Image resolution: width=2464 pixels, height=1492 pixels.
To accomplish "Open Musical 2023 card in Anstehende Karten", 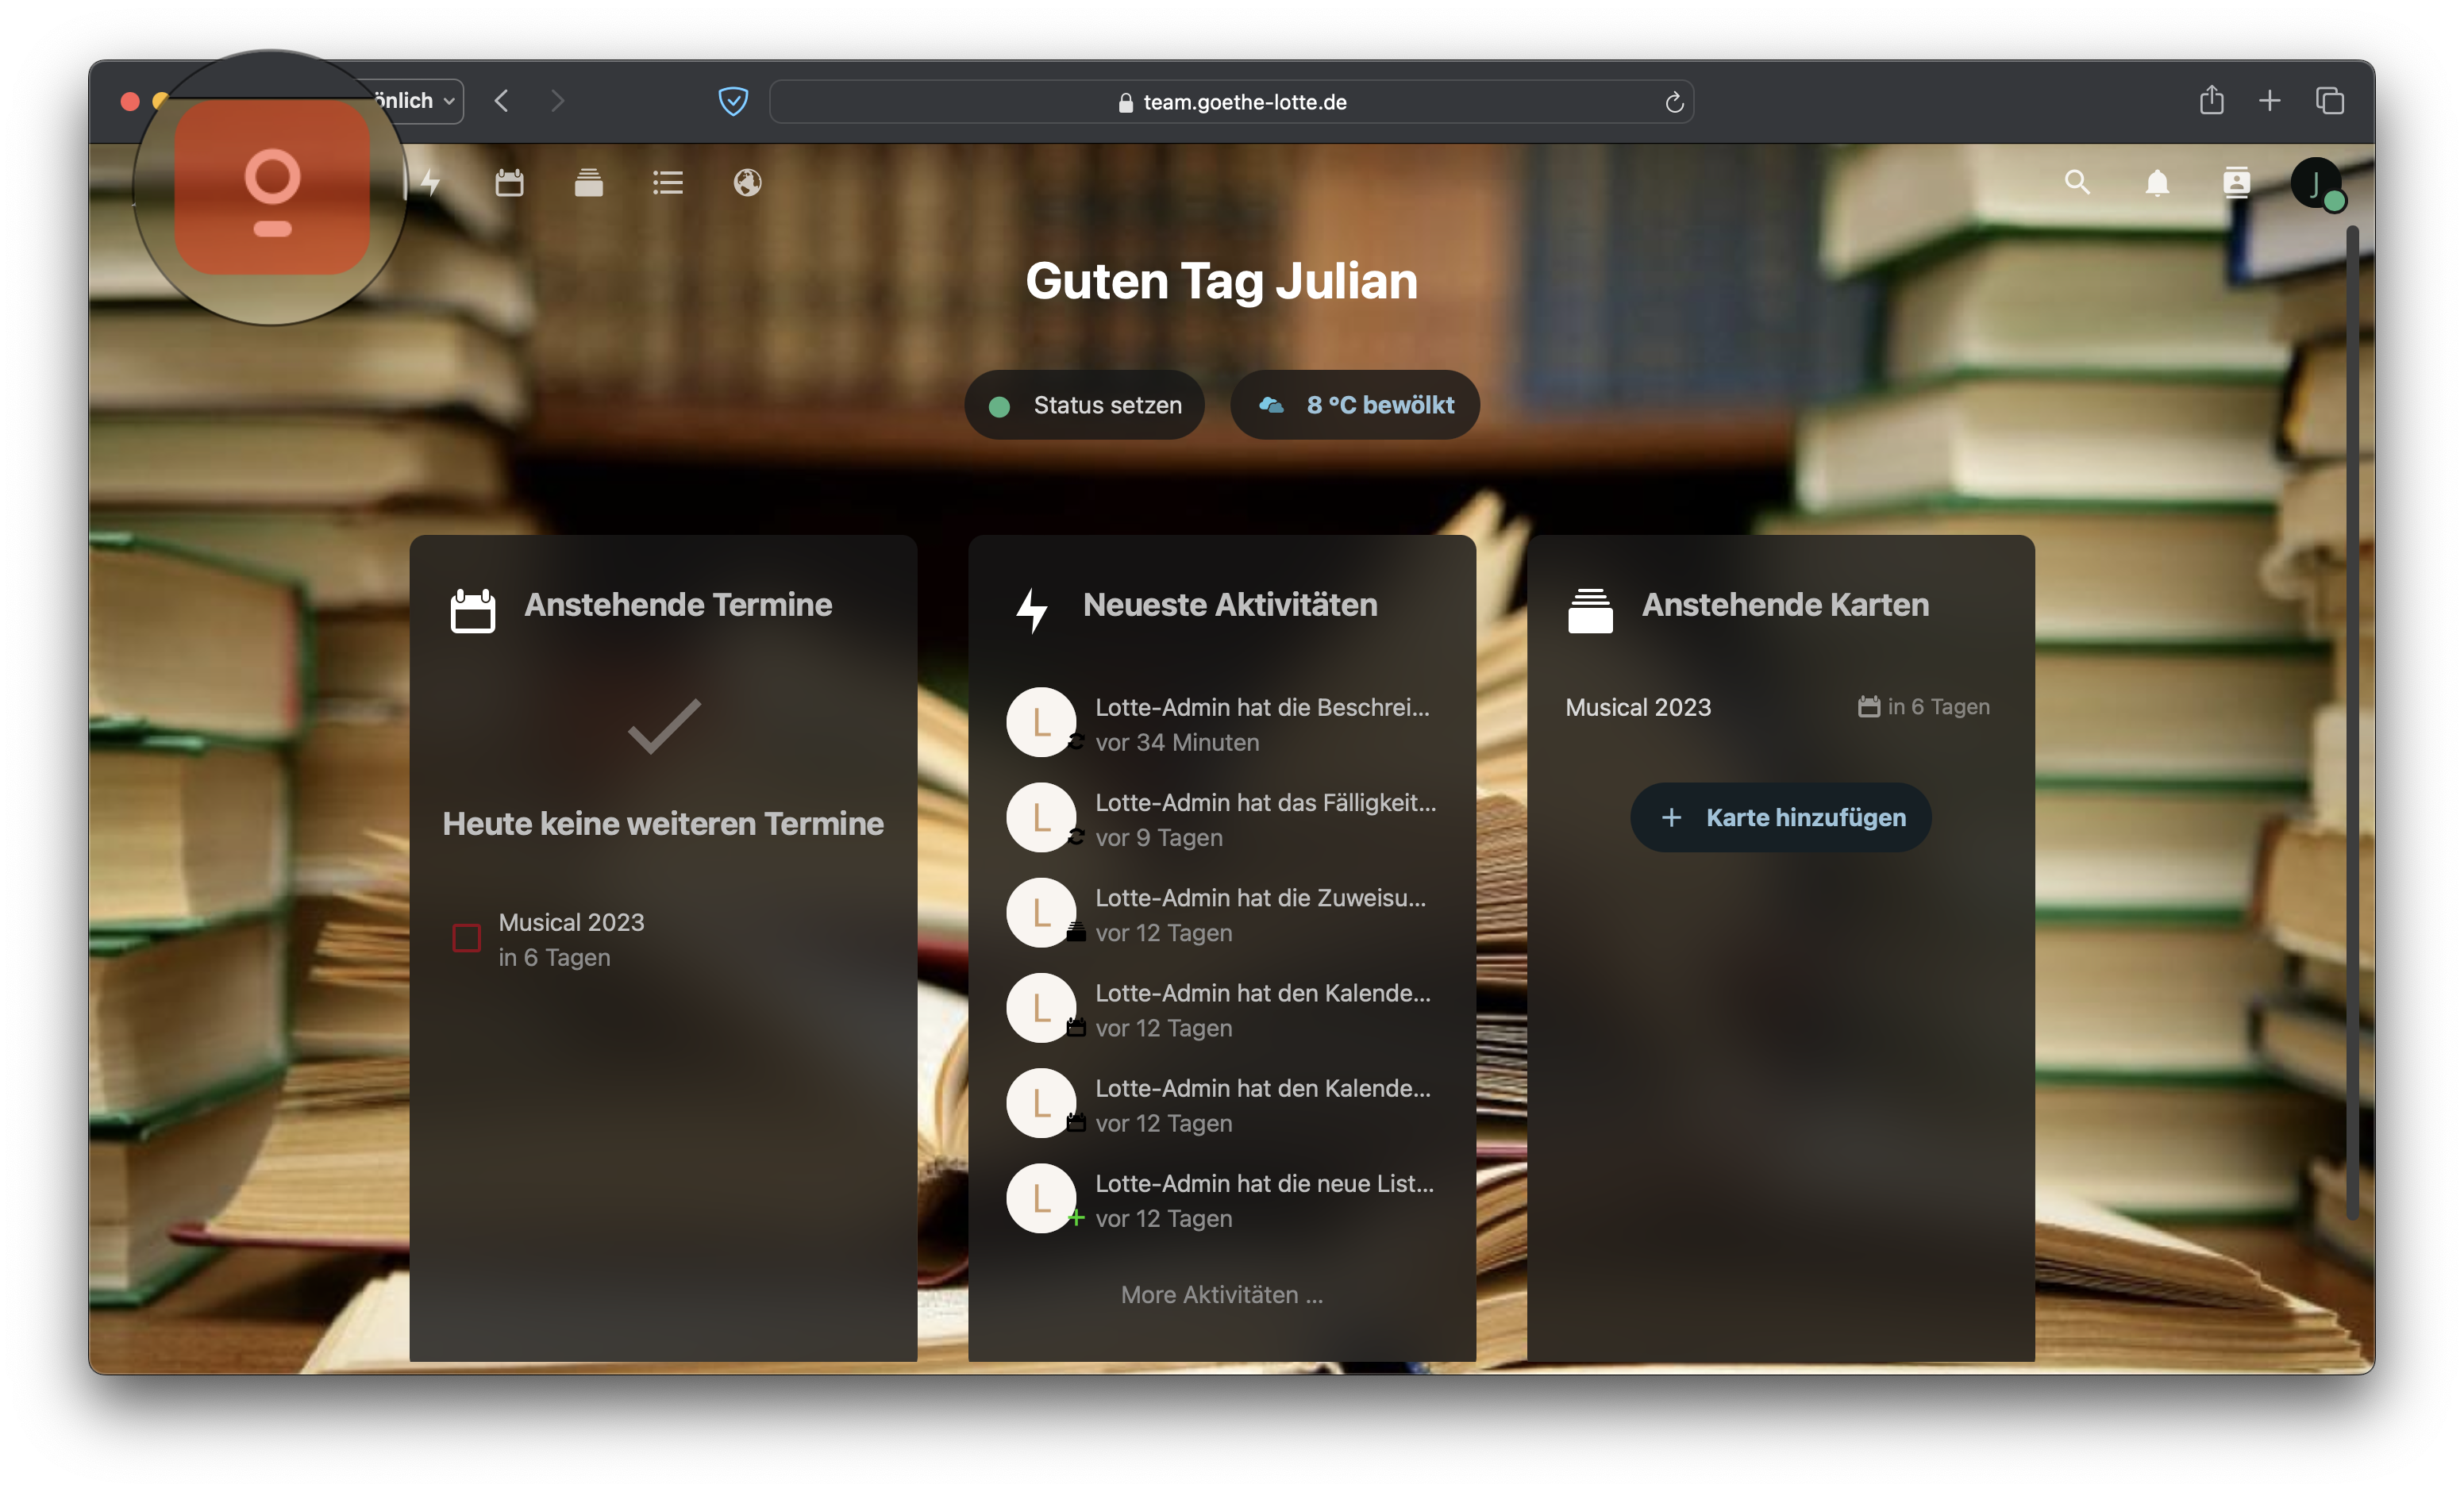I will click(x=1638, y=707).
